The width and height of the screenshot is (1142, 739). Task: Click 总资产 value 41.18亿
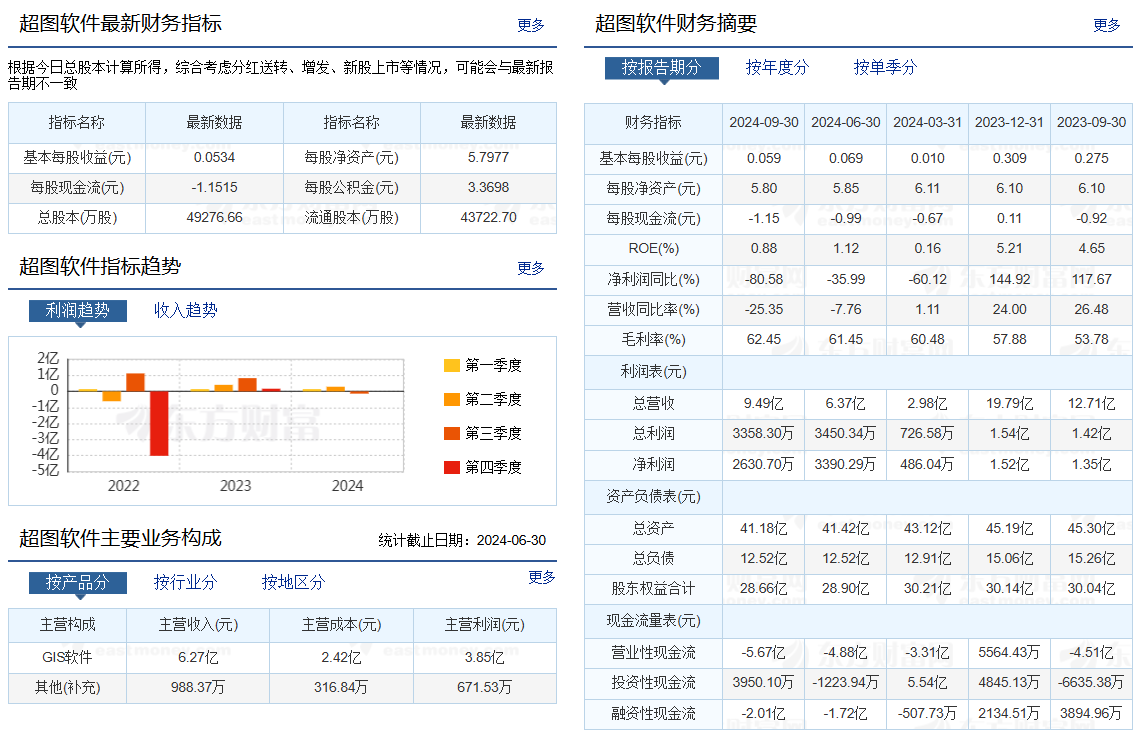point(763,529)
